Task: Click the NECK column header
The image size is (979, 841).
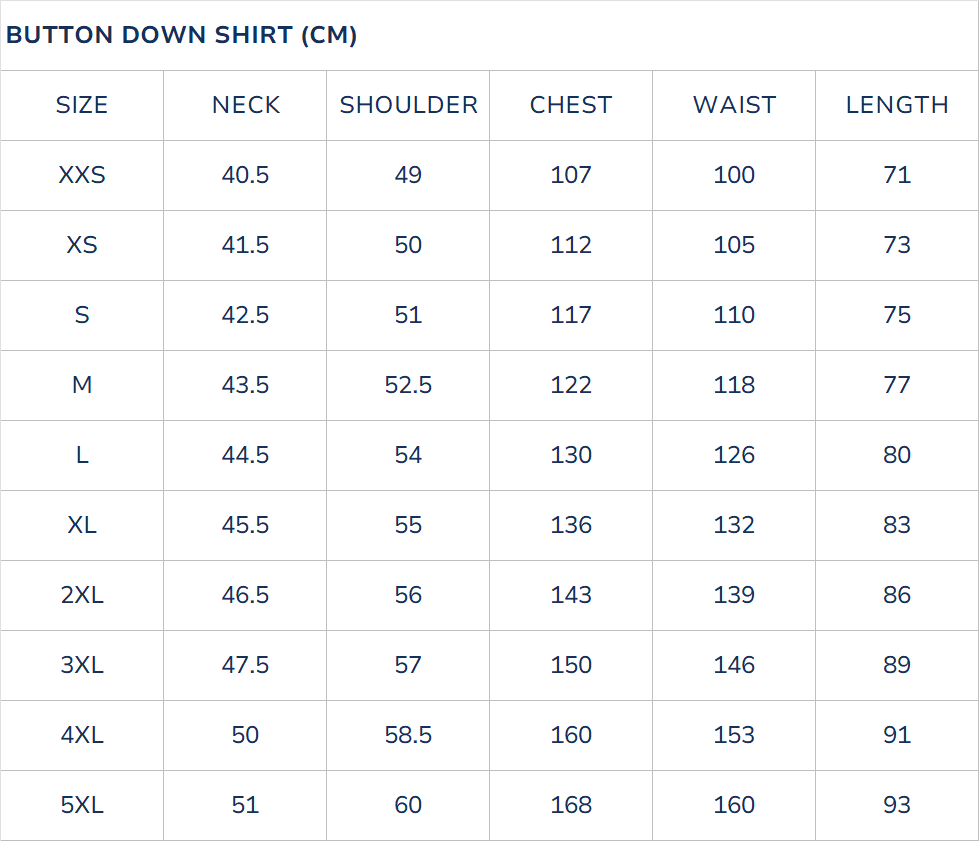Action: (245, 105)
